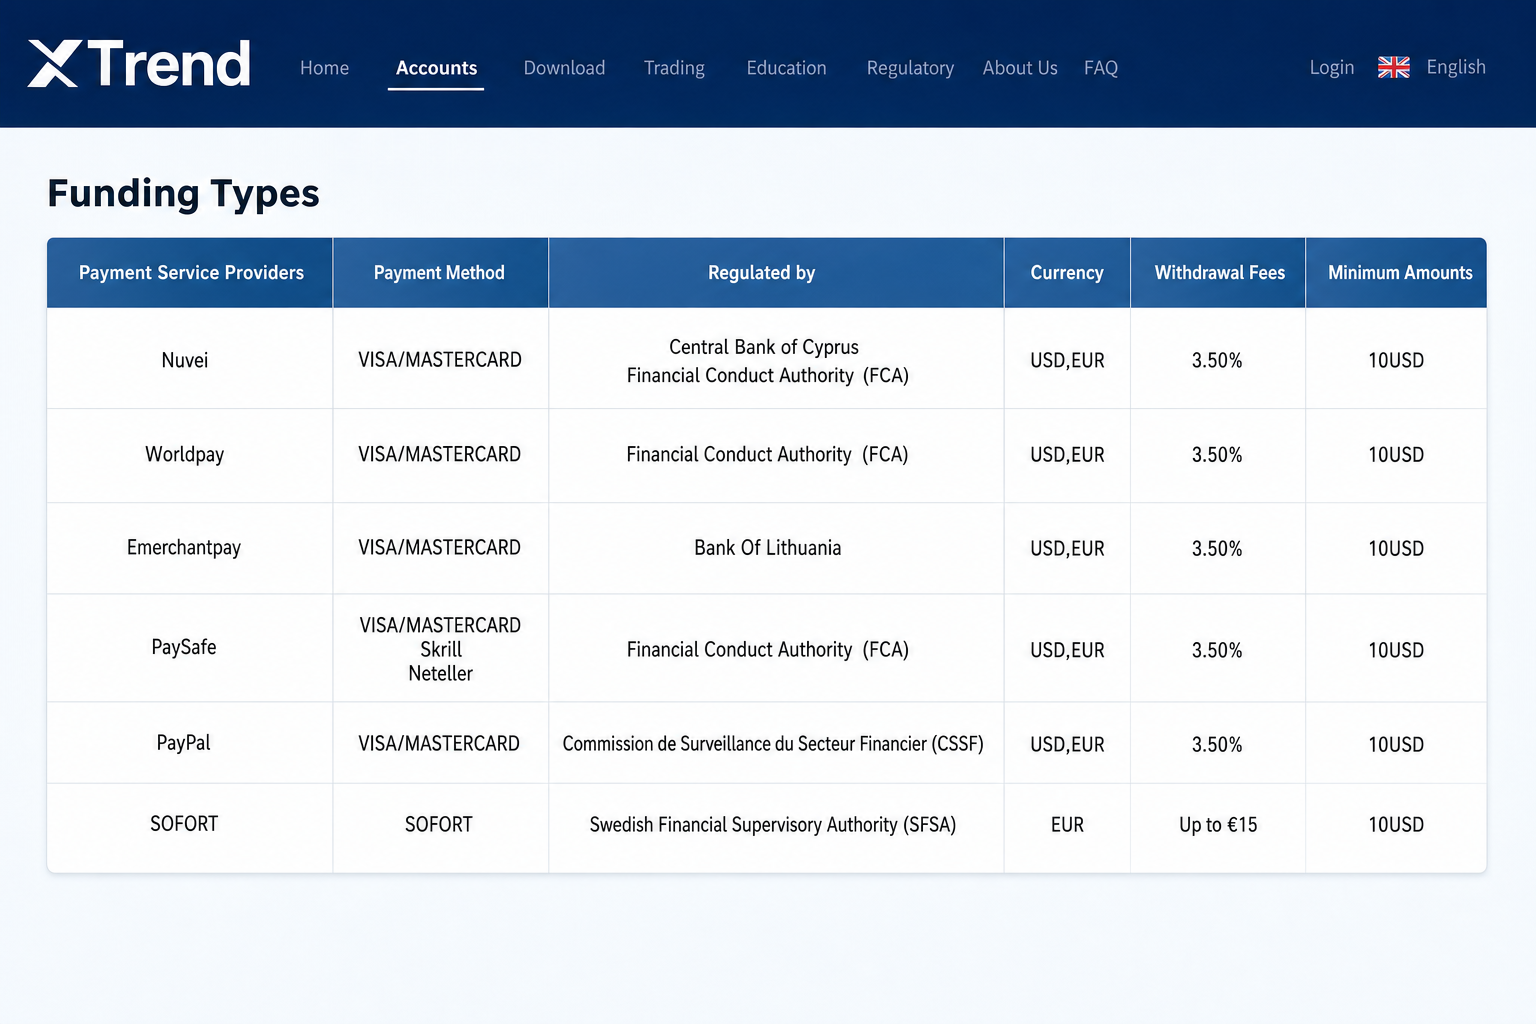
Task: Click the XTrend logo
Action: 139,64
